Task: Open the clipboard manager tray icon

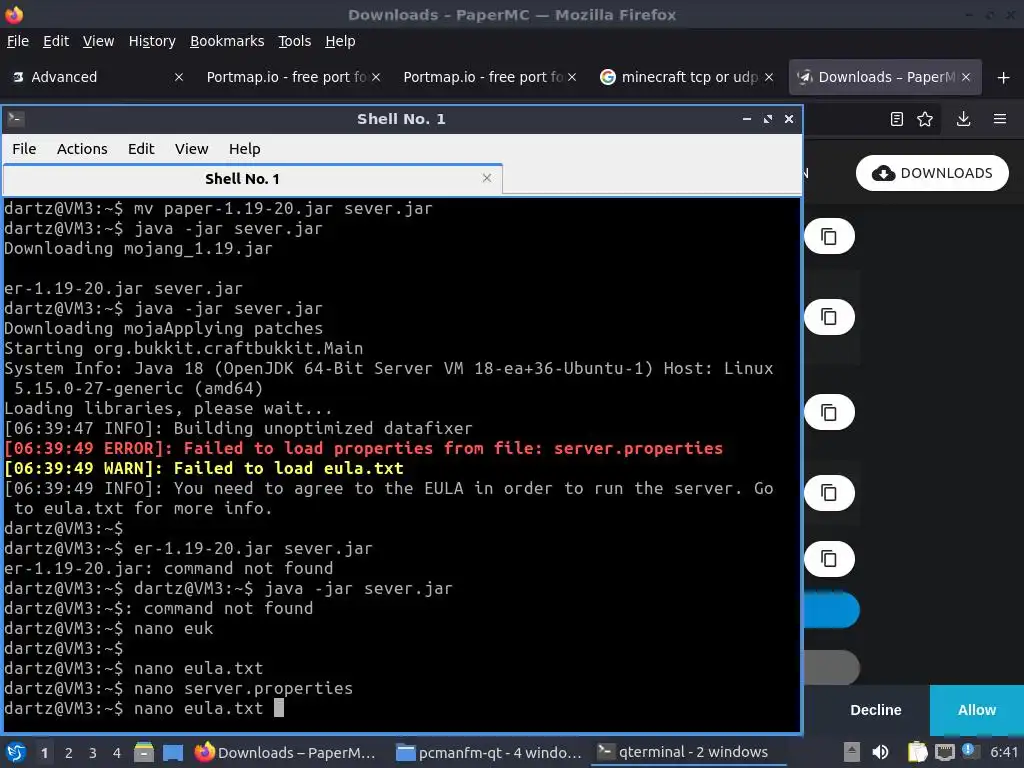Action: pyautogui.click(x=917, y=752)
